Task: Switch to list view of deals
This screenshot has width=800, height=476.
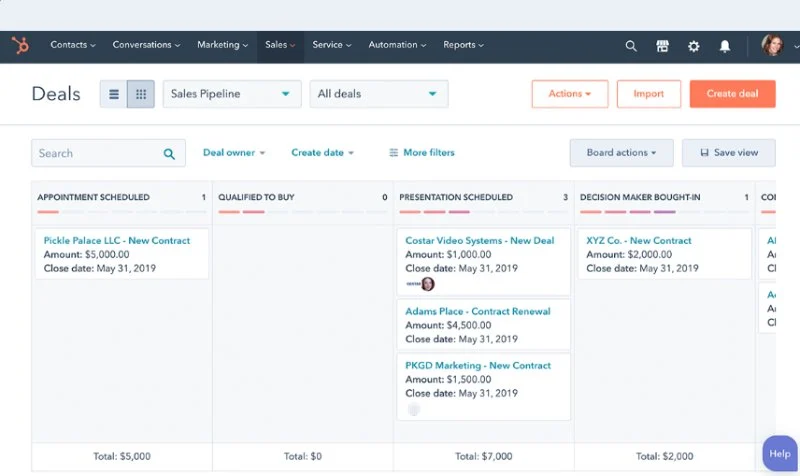Action: 114,94
